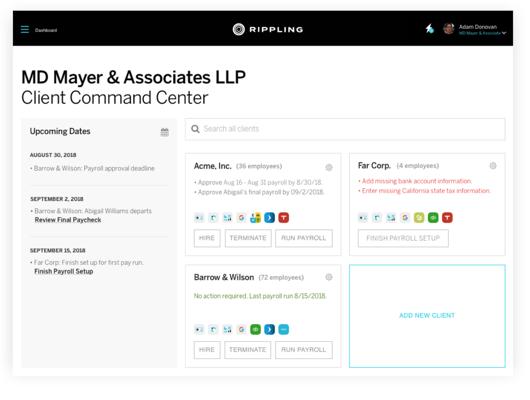Click TERMINATE on the Barrow & Wilson card
Viewport: 530px width, 400px height.
pyautogui.click(x=248, y=350)
